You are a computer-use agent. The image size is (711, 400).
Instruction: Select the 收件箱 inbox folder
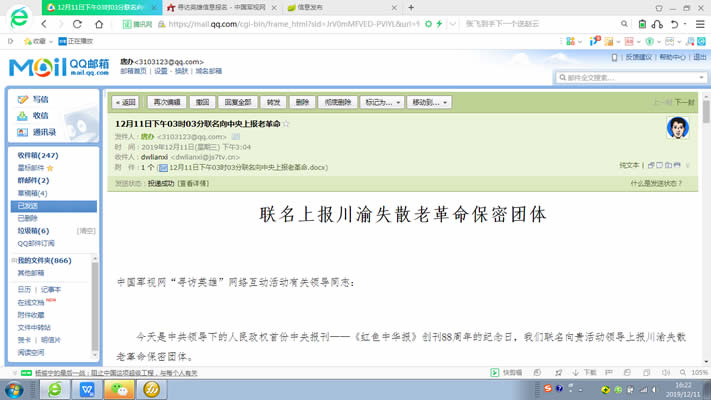37,156
